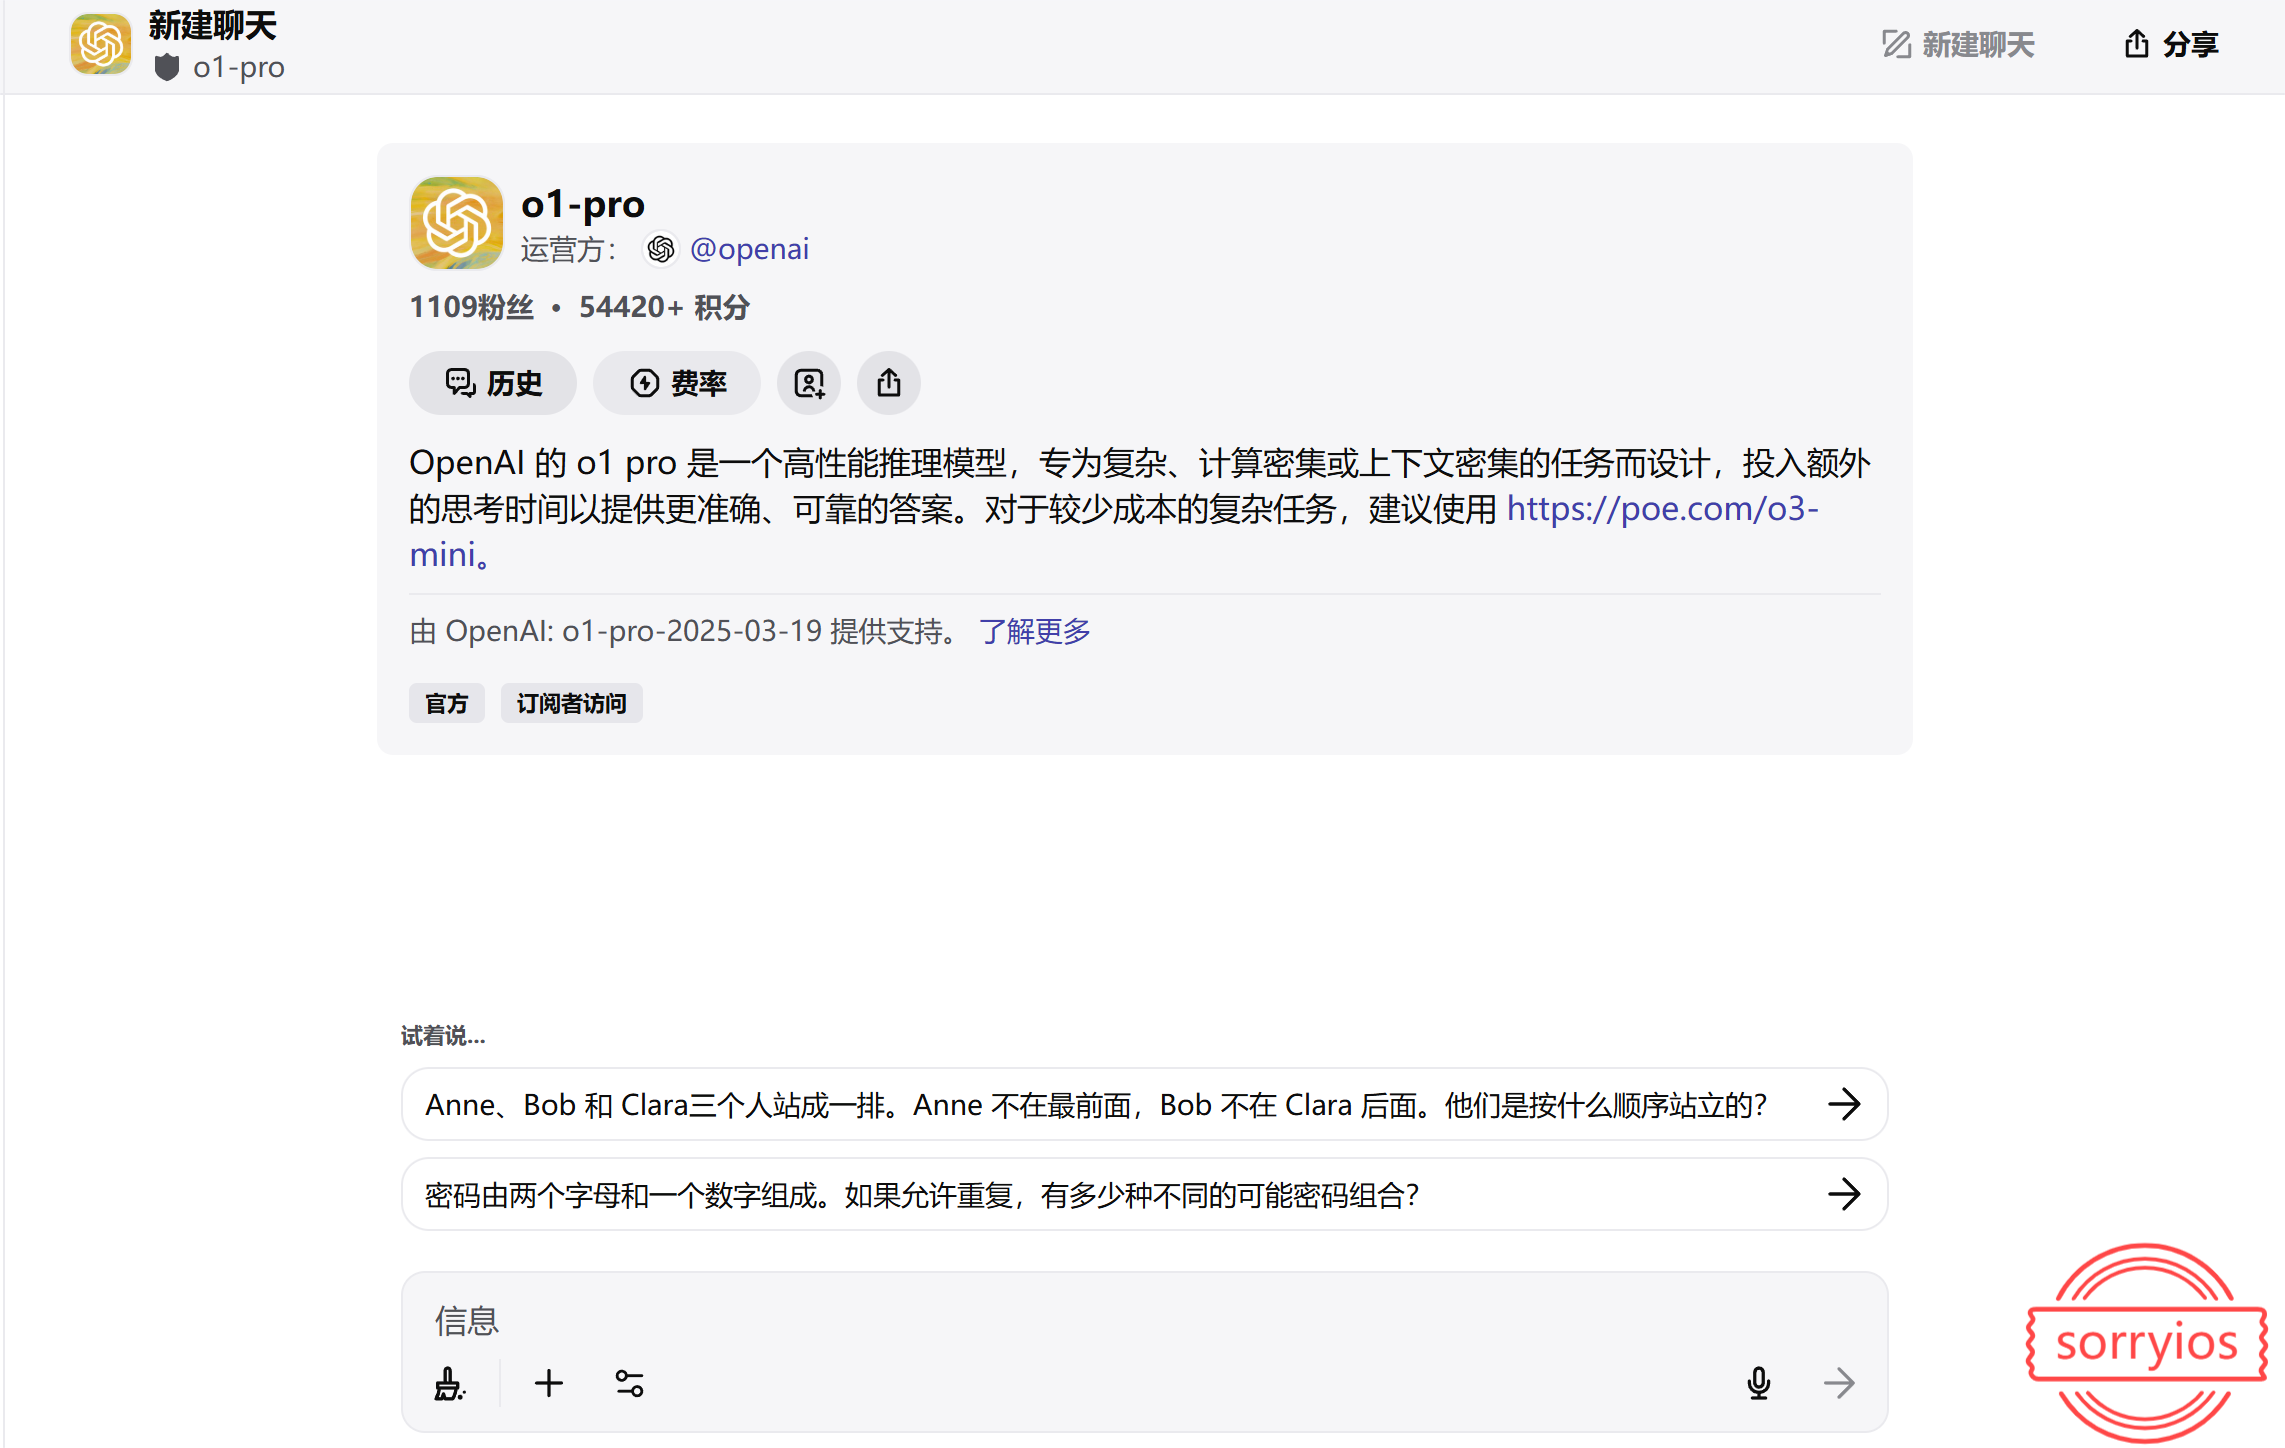Click the 订阅者访问 subscriber access tag
The image size is (2285, 1448).
pyautogui.click(x=572, y=703)
